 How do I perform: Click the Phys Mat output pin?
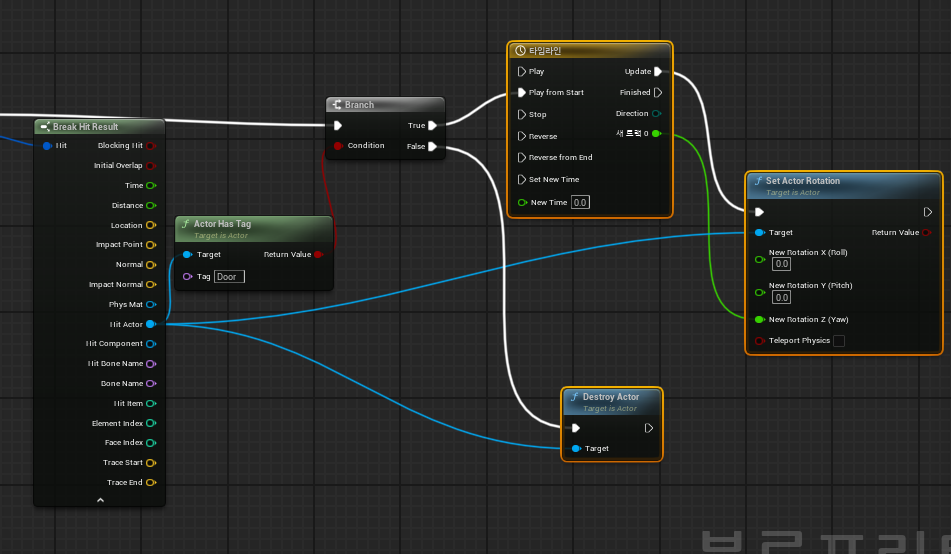coord(151,305)
